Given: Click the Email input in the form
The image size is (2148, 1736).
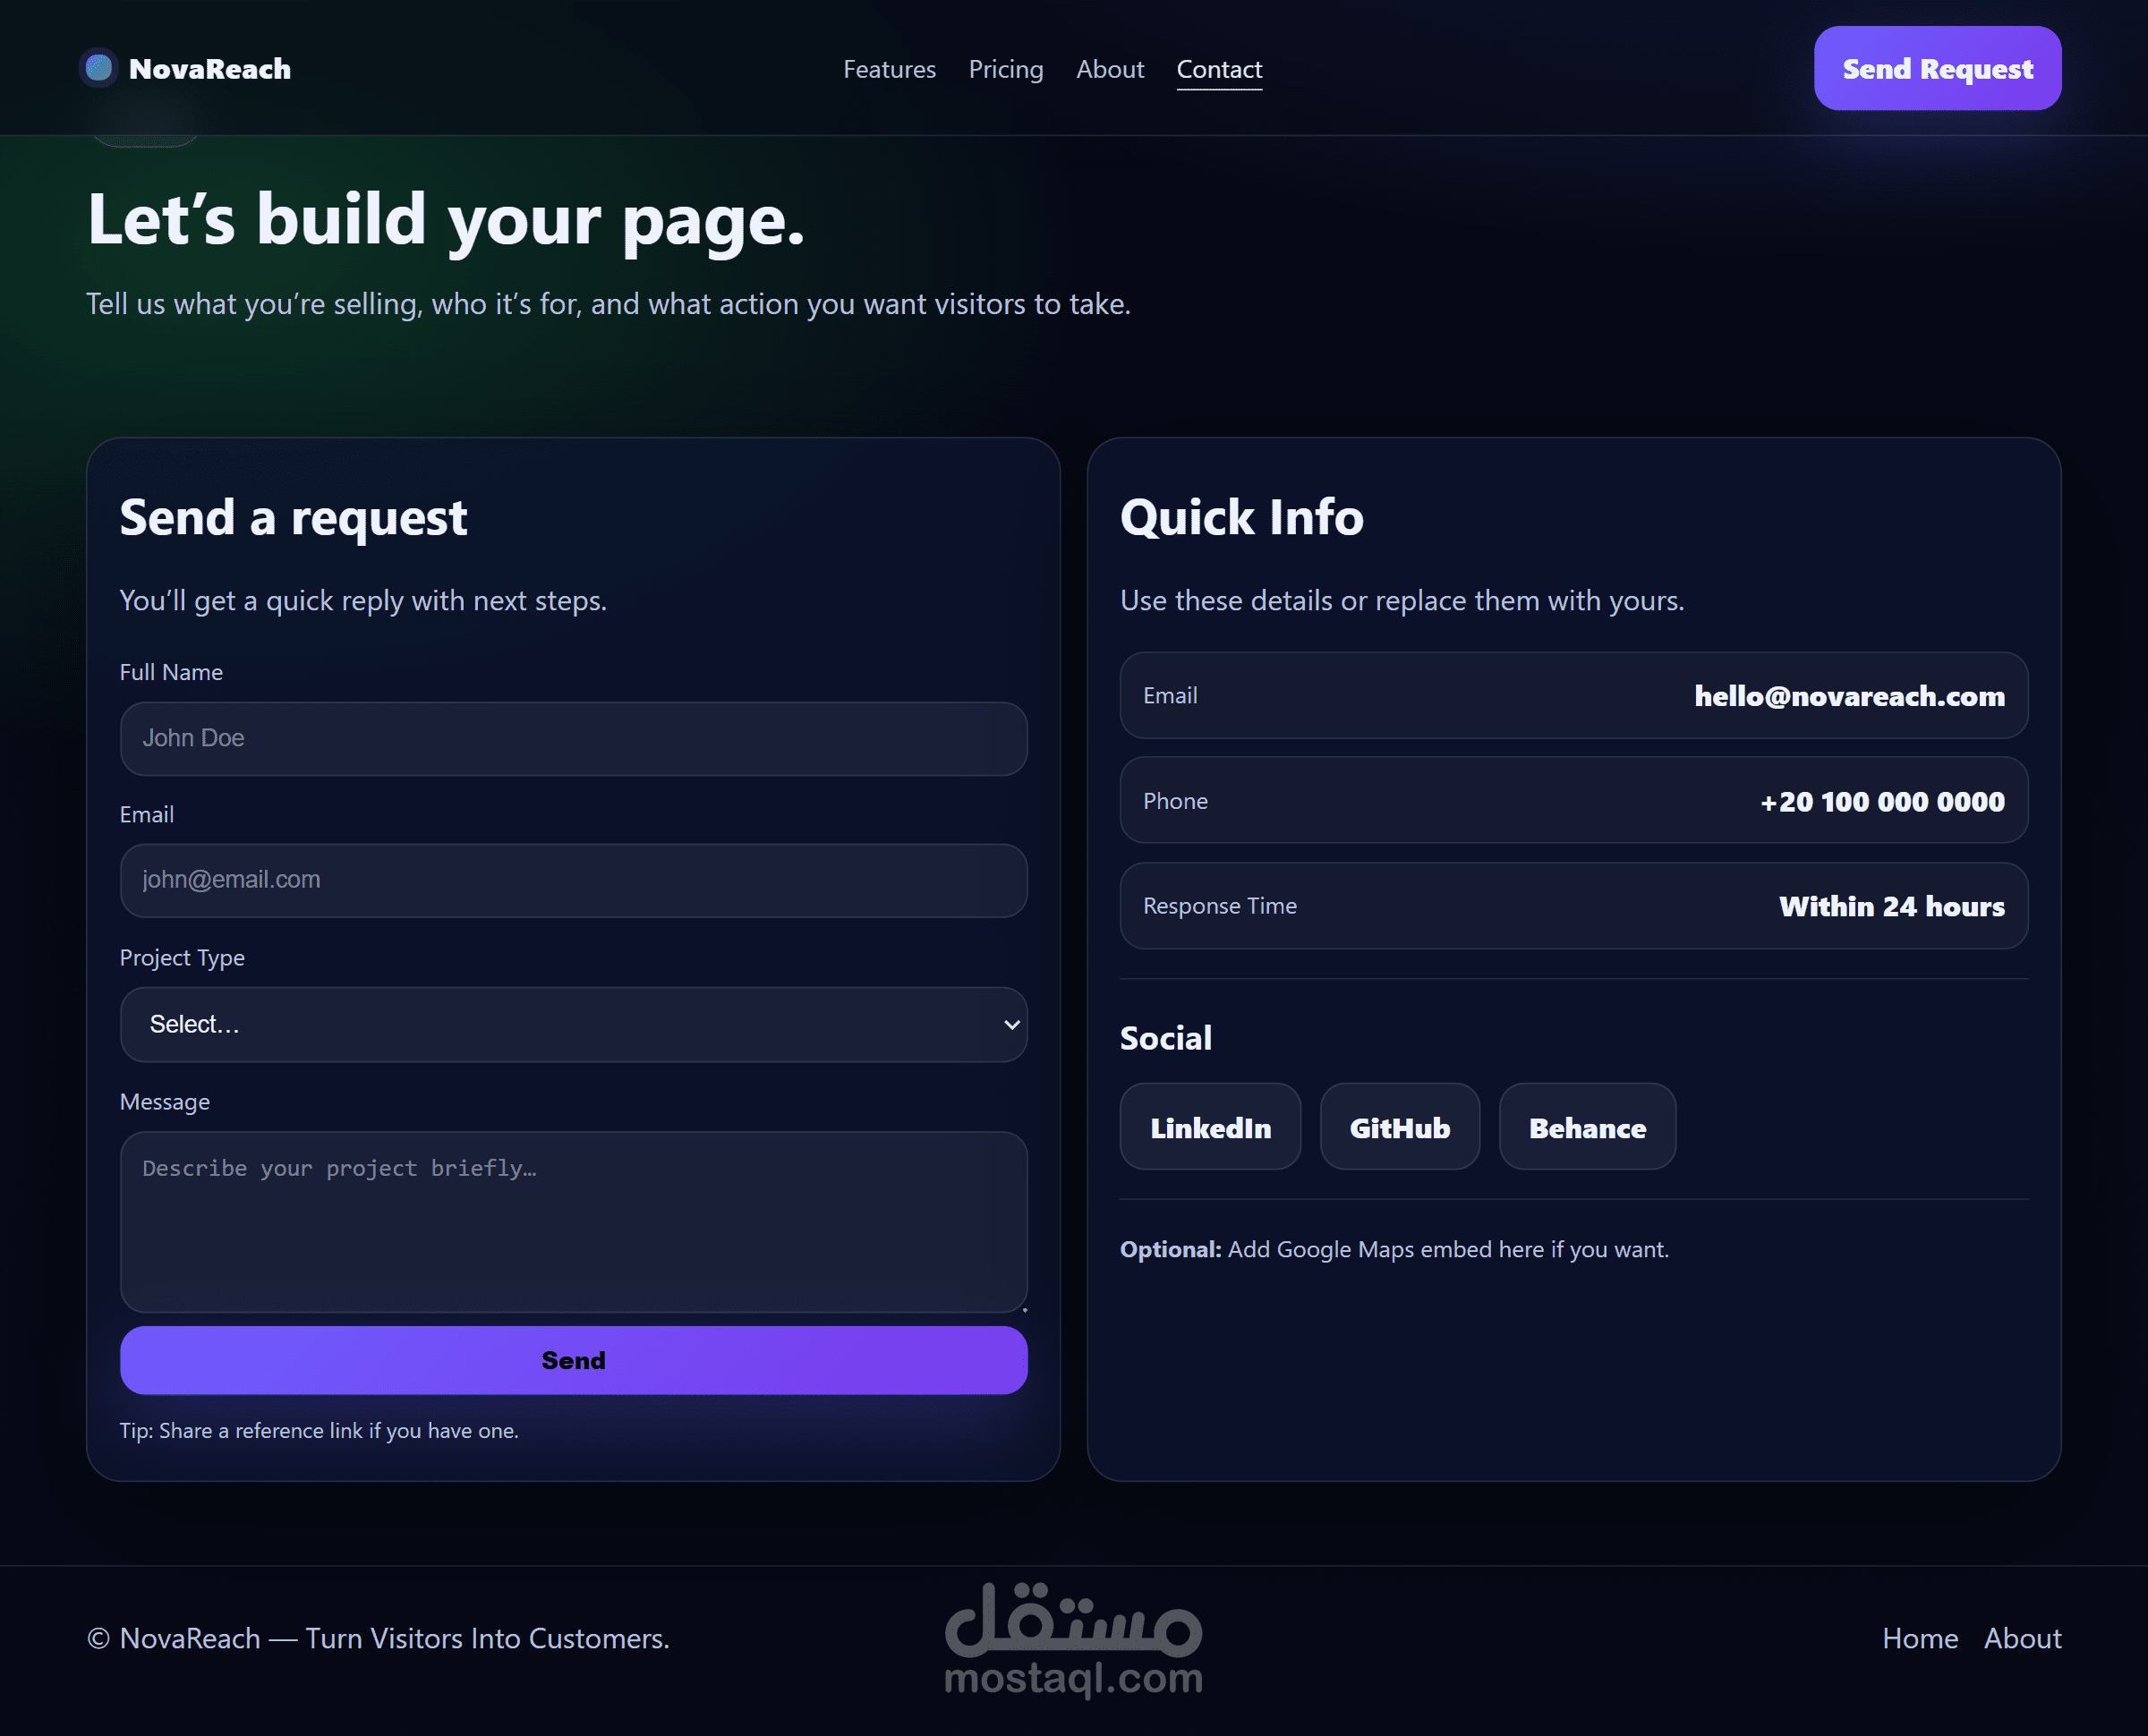Looking at the screenshot, I should coord(573,880).
